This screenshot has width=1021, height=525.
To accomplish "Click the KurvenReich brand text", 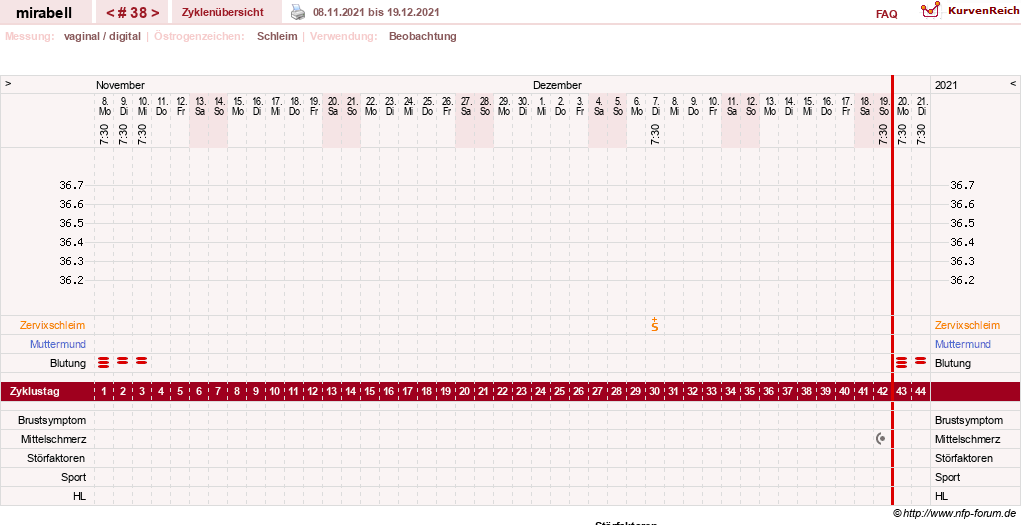I will (983, 10).
